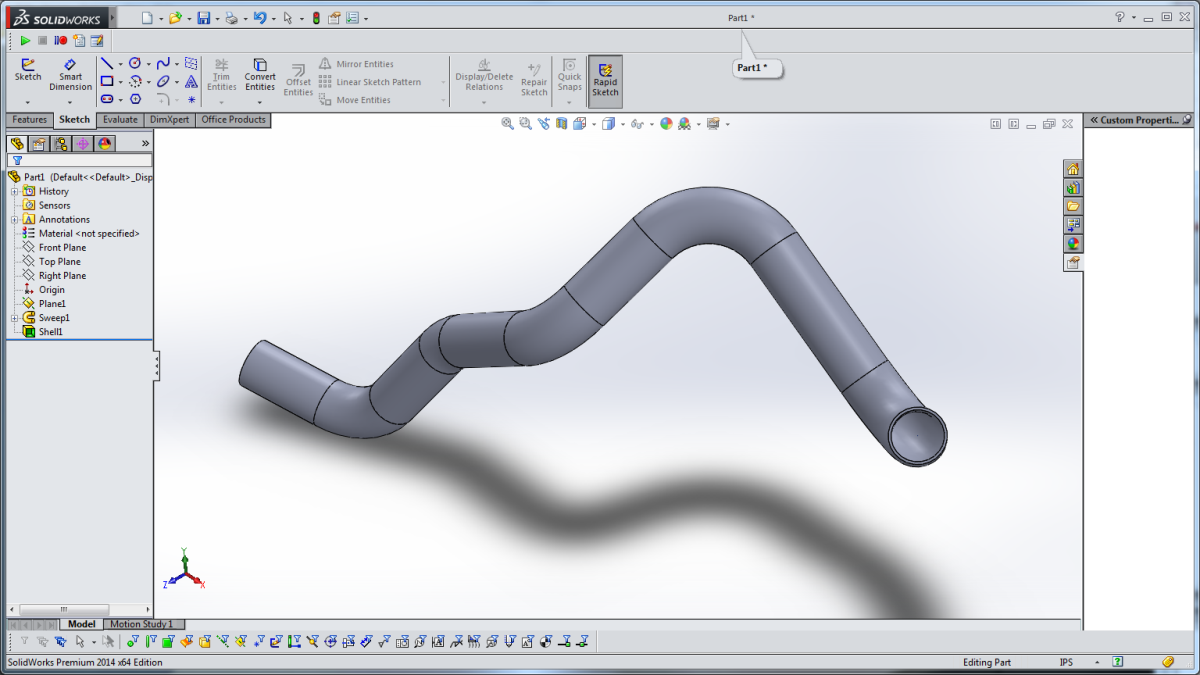Image resolution: width=1200 pixels, height=675 pixels.
Task: Switch to the Features tab
Action: point(30,120)
